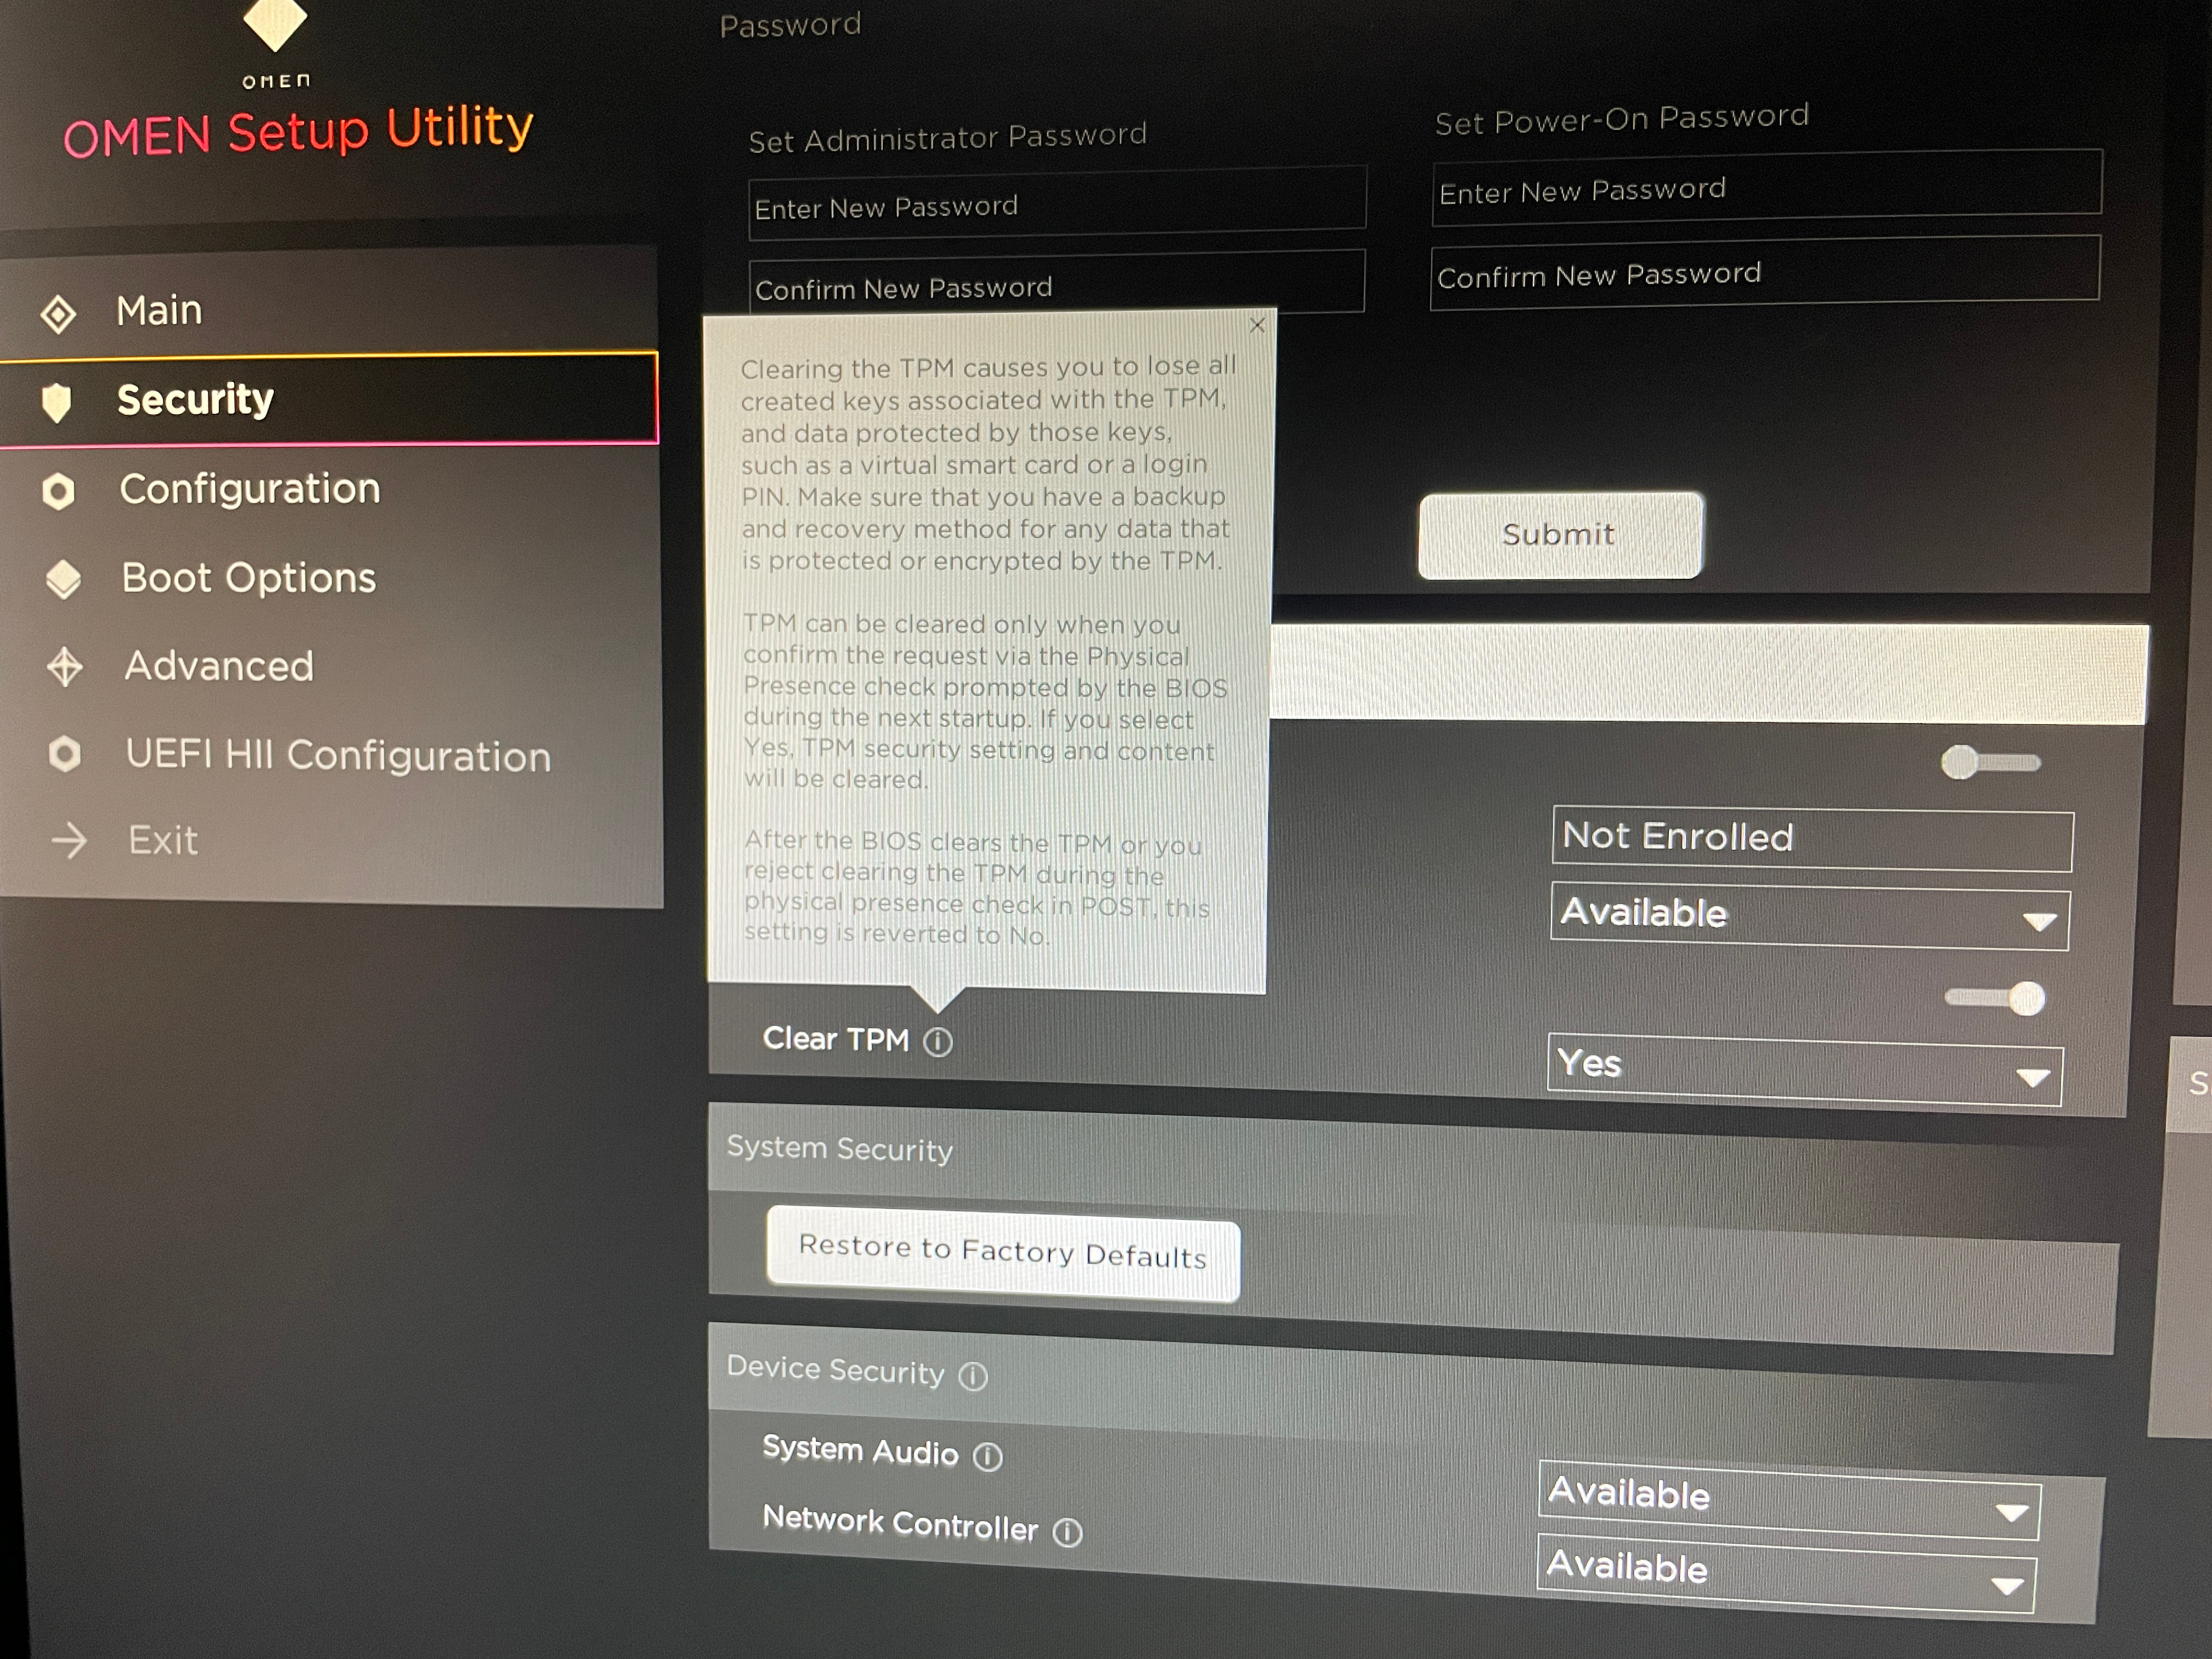
Task: Open the Clear TPM Yes dropdown
Action: pos(1804,1069)
